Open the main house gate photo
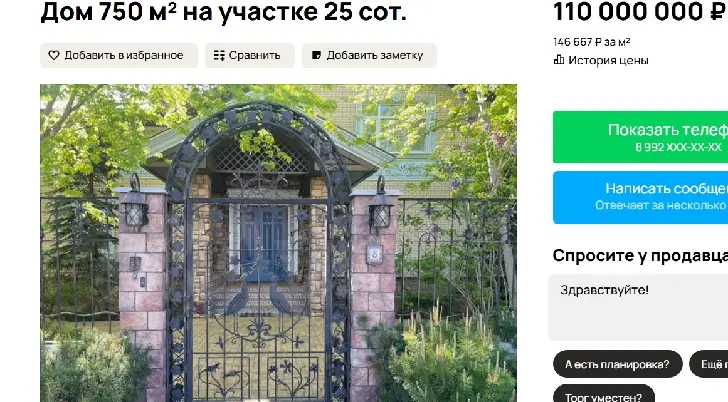 click(x=278, y=243)
